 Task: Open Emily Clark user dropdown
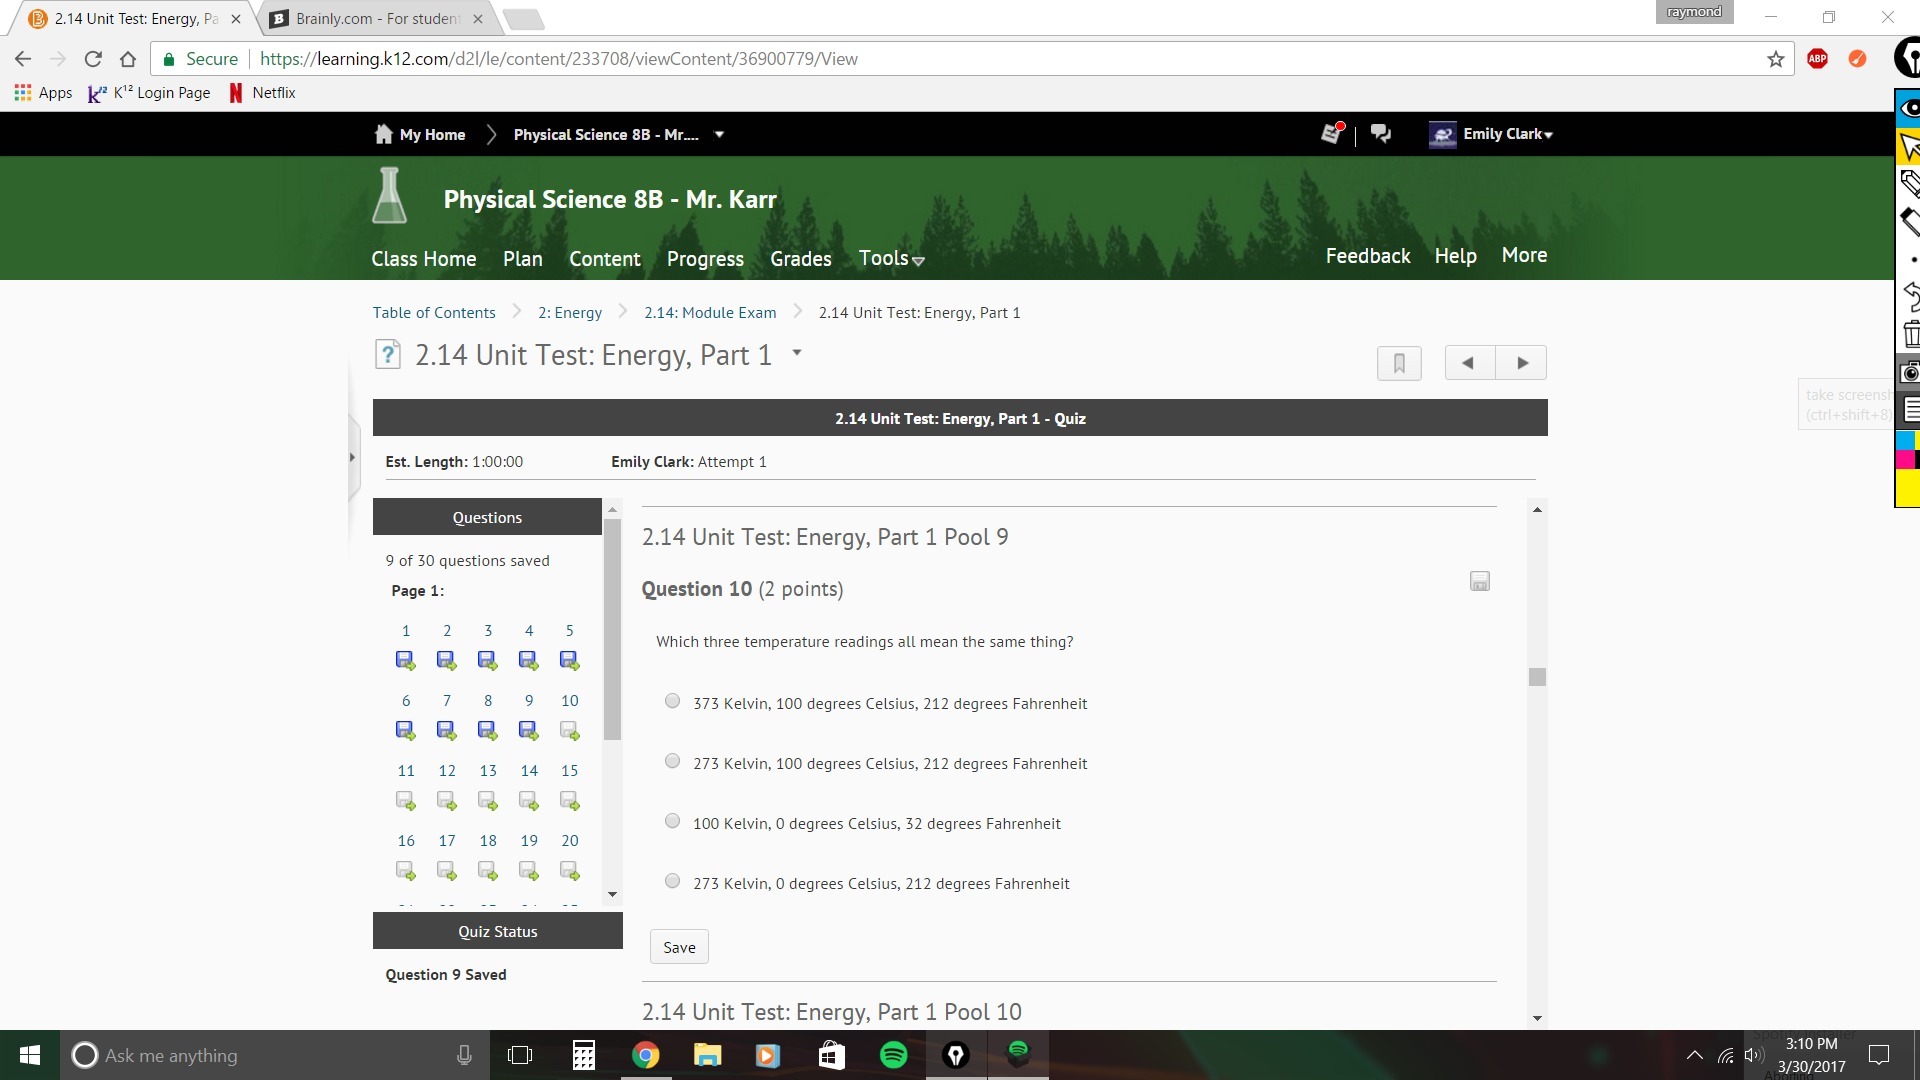[x=1507, y=134]
